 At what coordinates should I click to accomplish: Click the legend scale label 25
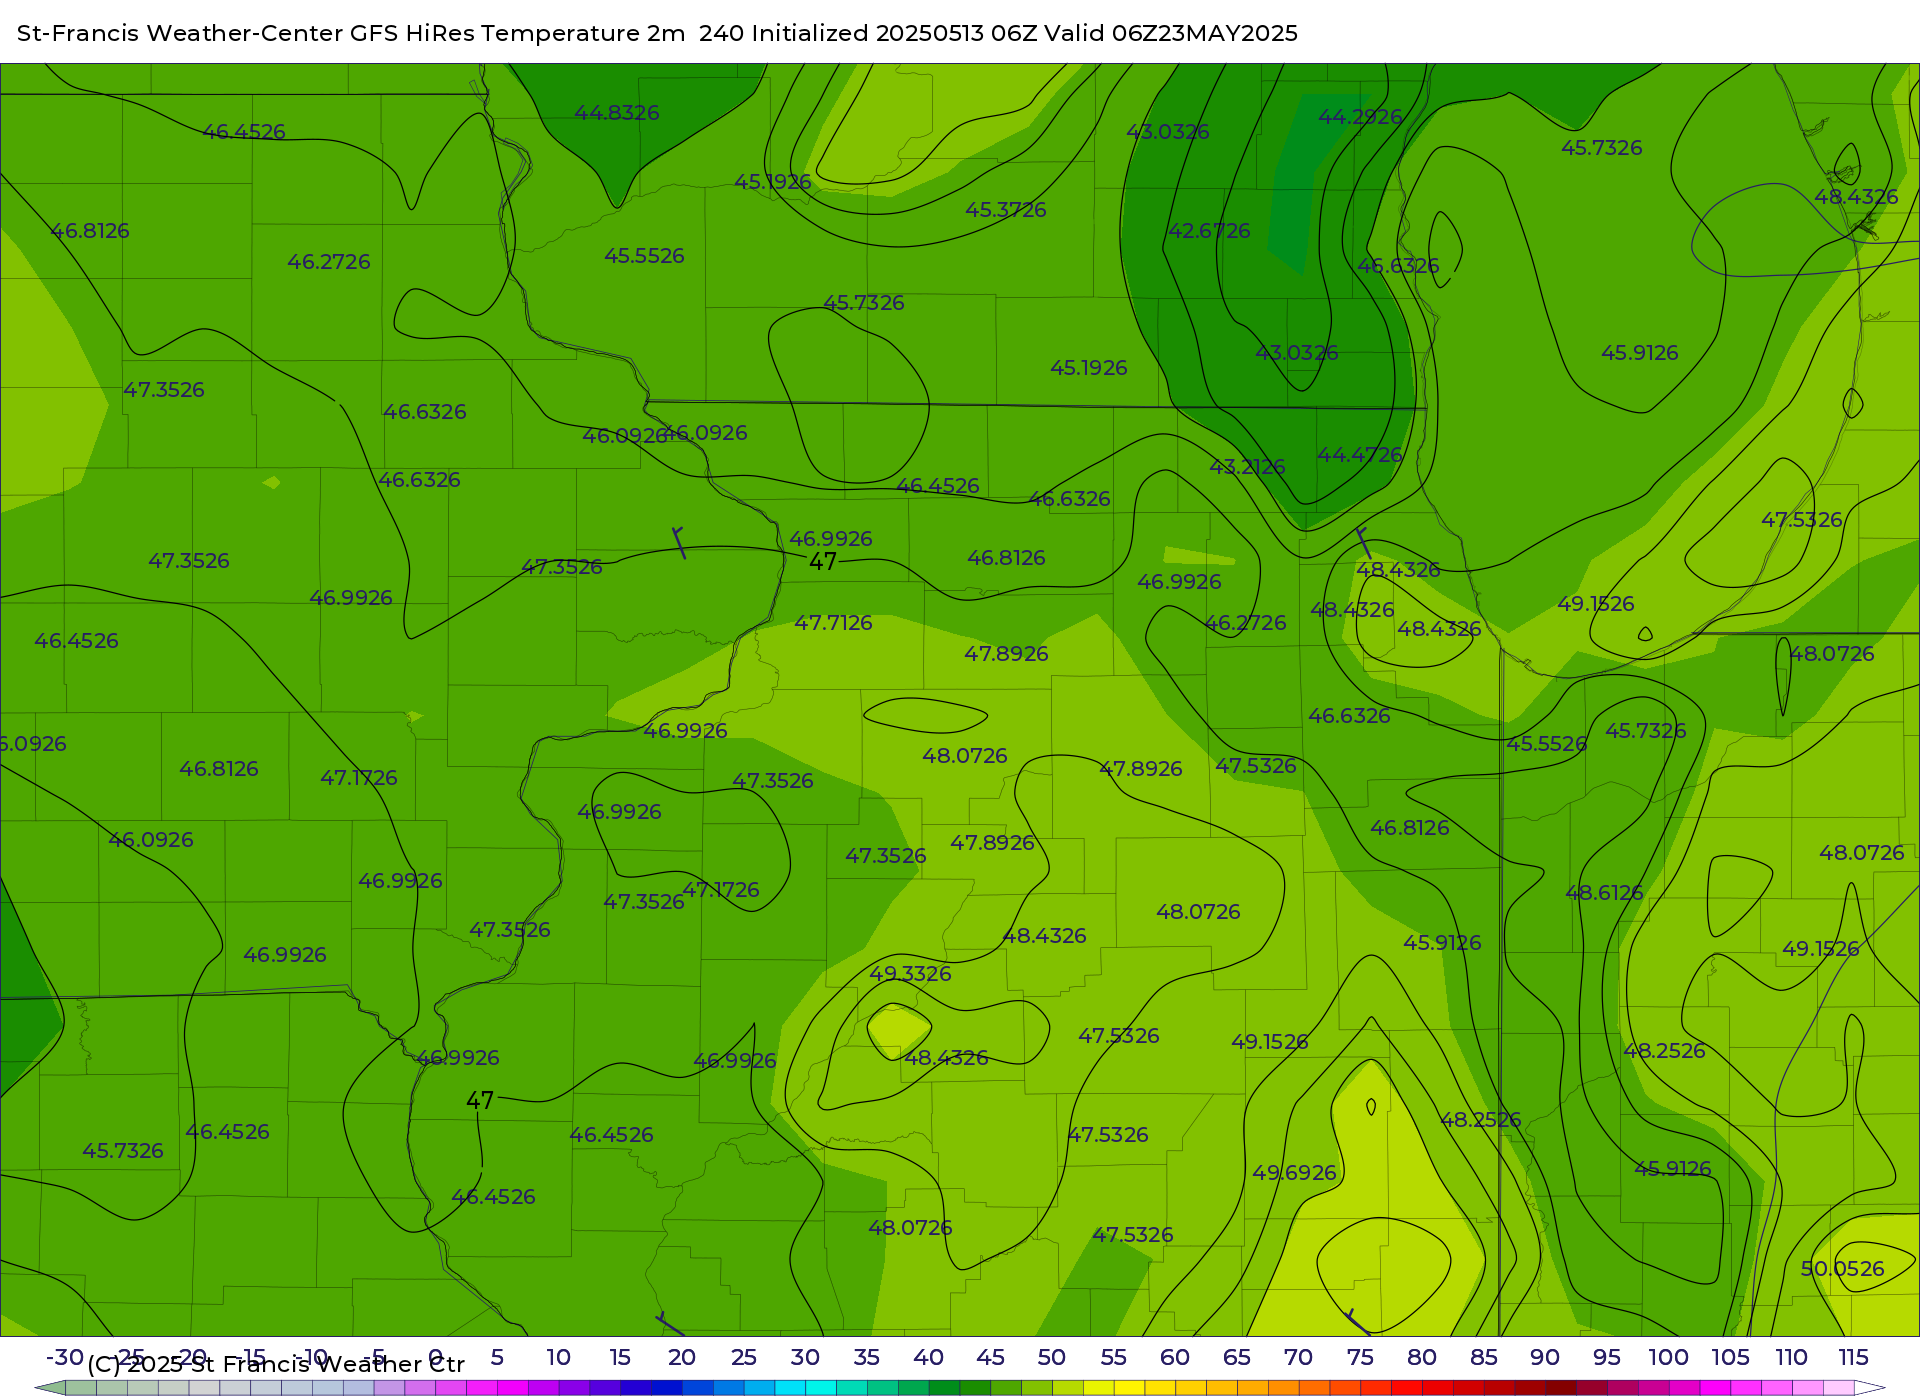coord(744,1358)
